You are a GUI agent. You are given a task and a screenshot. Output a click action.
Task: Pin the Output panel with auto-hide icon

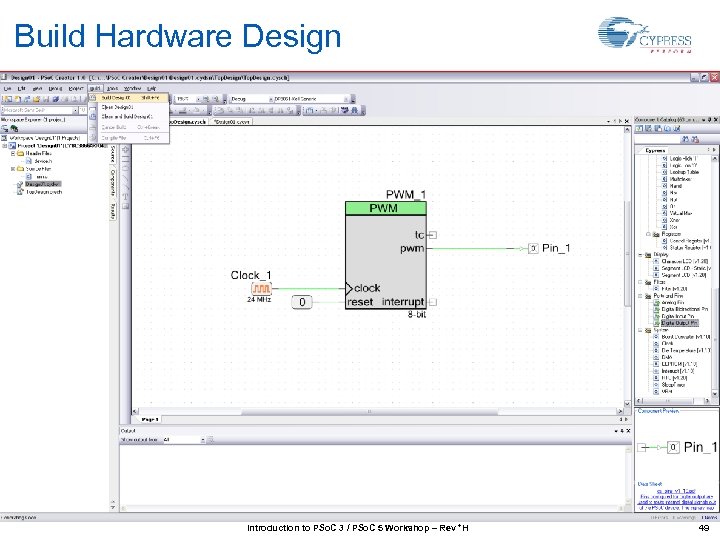click(622, 431)
